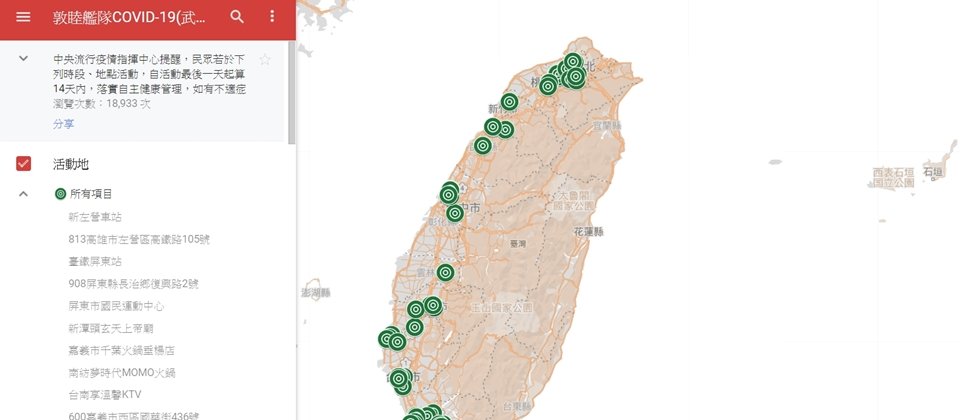Viewport: 960px width, 420px height.
Task: Select 908屏東縣長治鄉復興路2號 entry
Action: click(x=133, y=283)
